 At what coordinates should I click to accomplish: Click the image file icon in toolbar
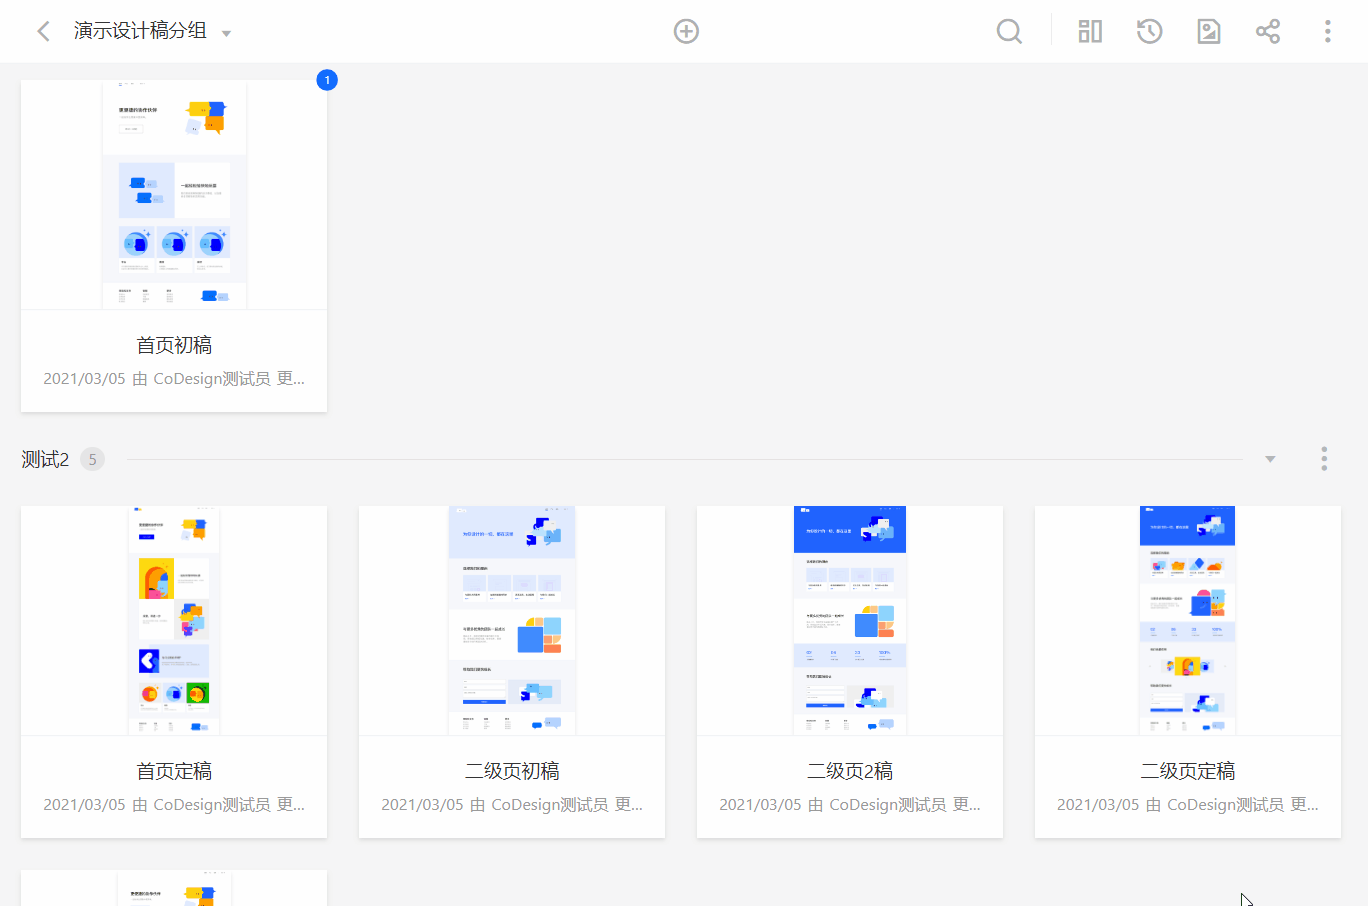(1209, 31)
